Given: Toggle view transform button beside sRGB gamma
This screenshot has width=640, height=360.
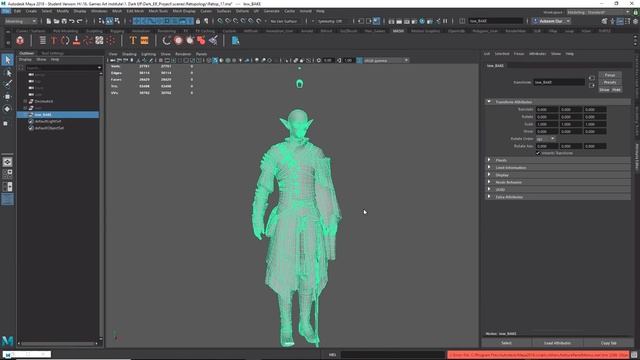Looking at the screenshot, I should (359, 60).
